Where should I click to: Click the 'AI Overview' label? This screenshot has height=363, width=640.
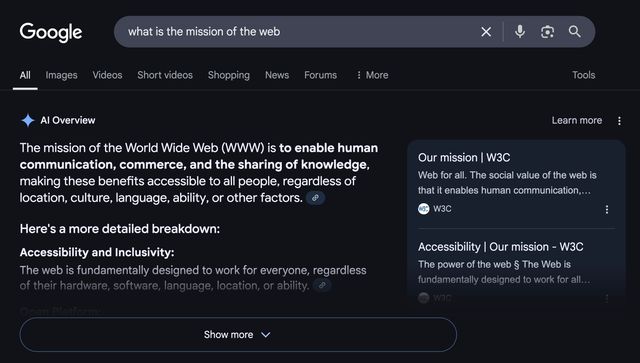pyautogui.click(x=68, y=120)
